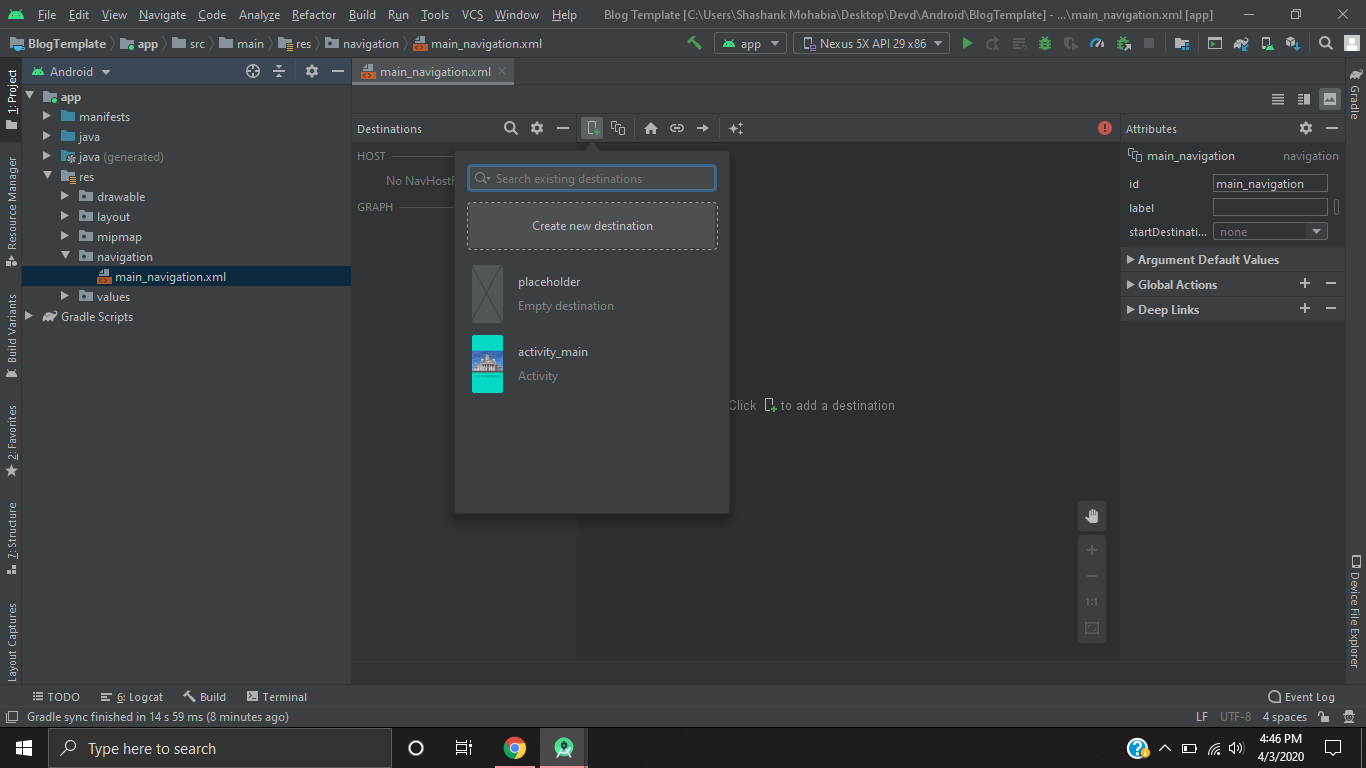Search destinations with the magnifier icon
1366x768 pixels.
[511, 128]
